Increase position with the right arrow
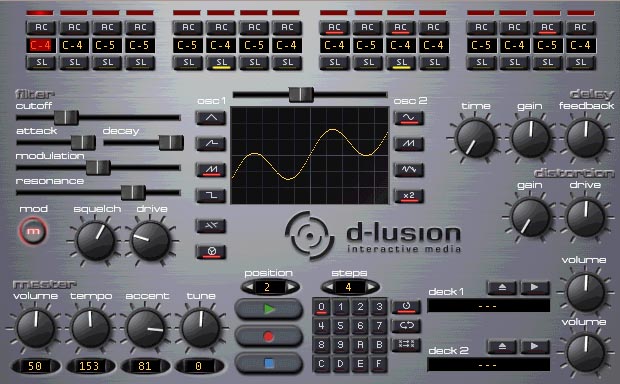Image resolution: width=620 pixels, height=384 pixels. tap(291, 287)
